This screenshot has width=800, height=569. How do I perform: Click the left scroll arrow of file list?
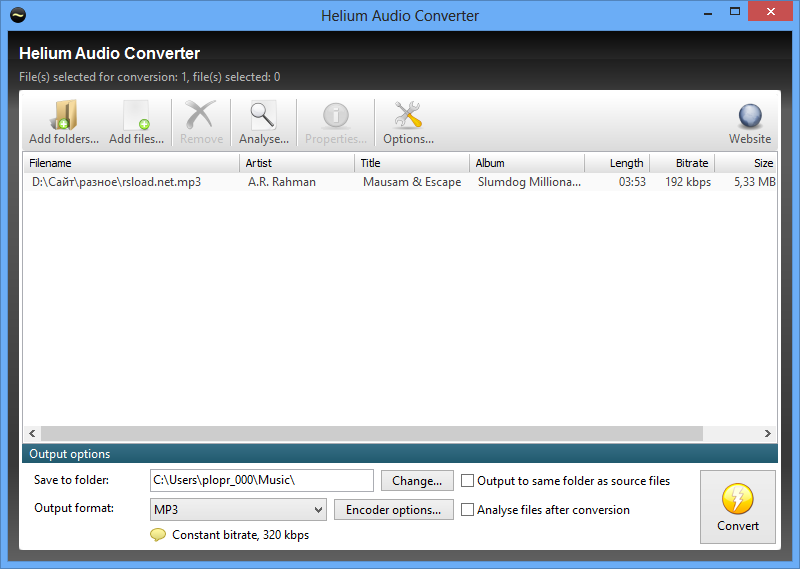32,433
